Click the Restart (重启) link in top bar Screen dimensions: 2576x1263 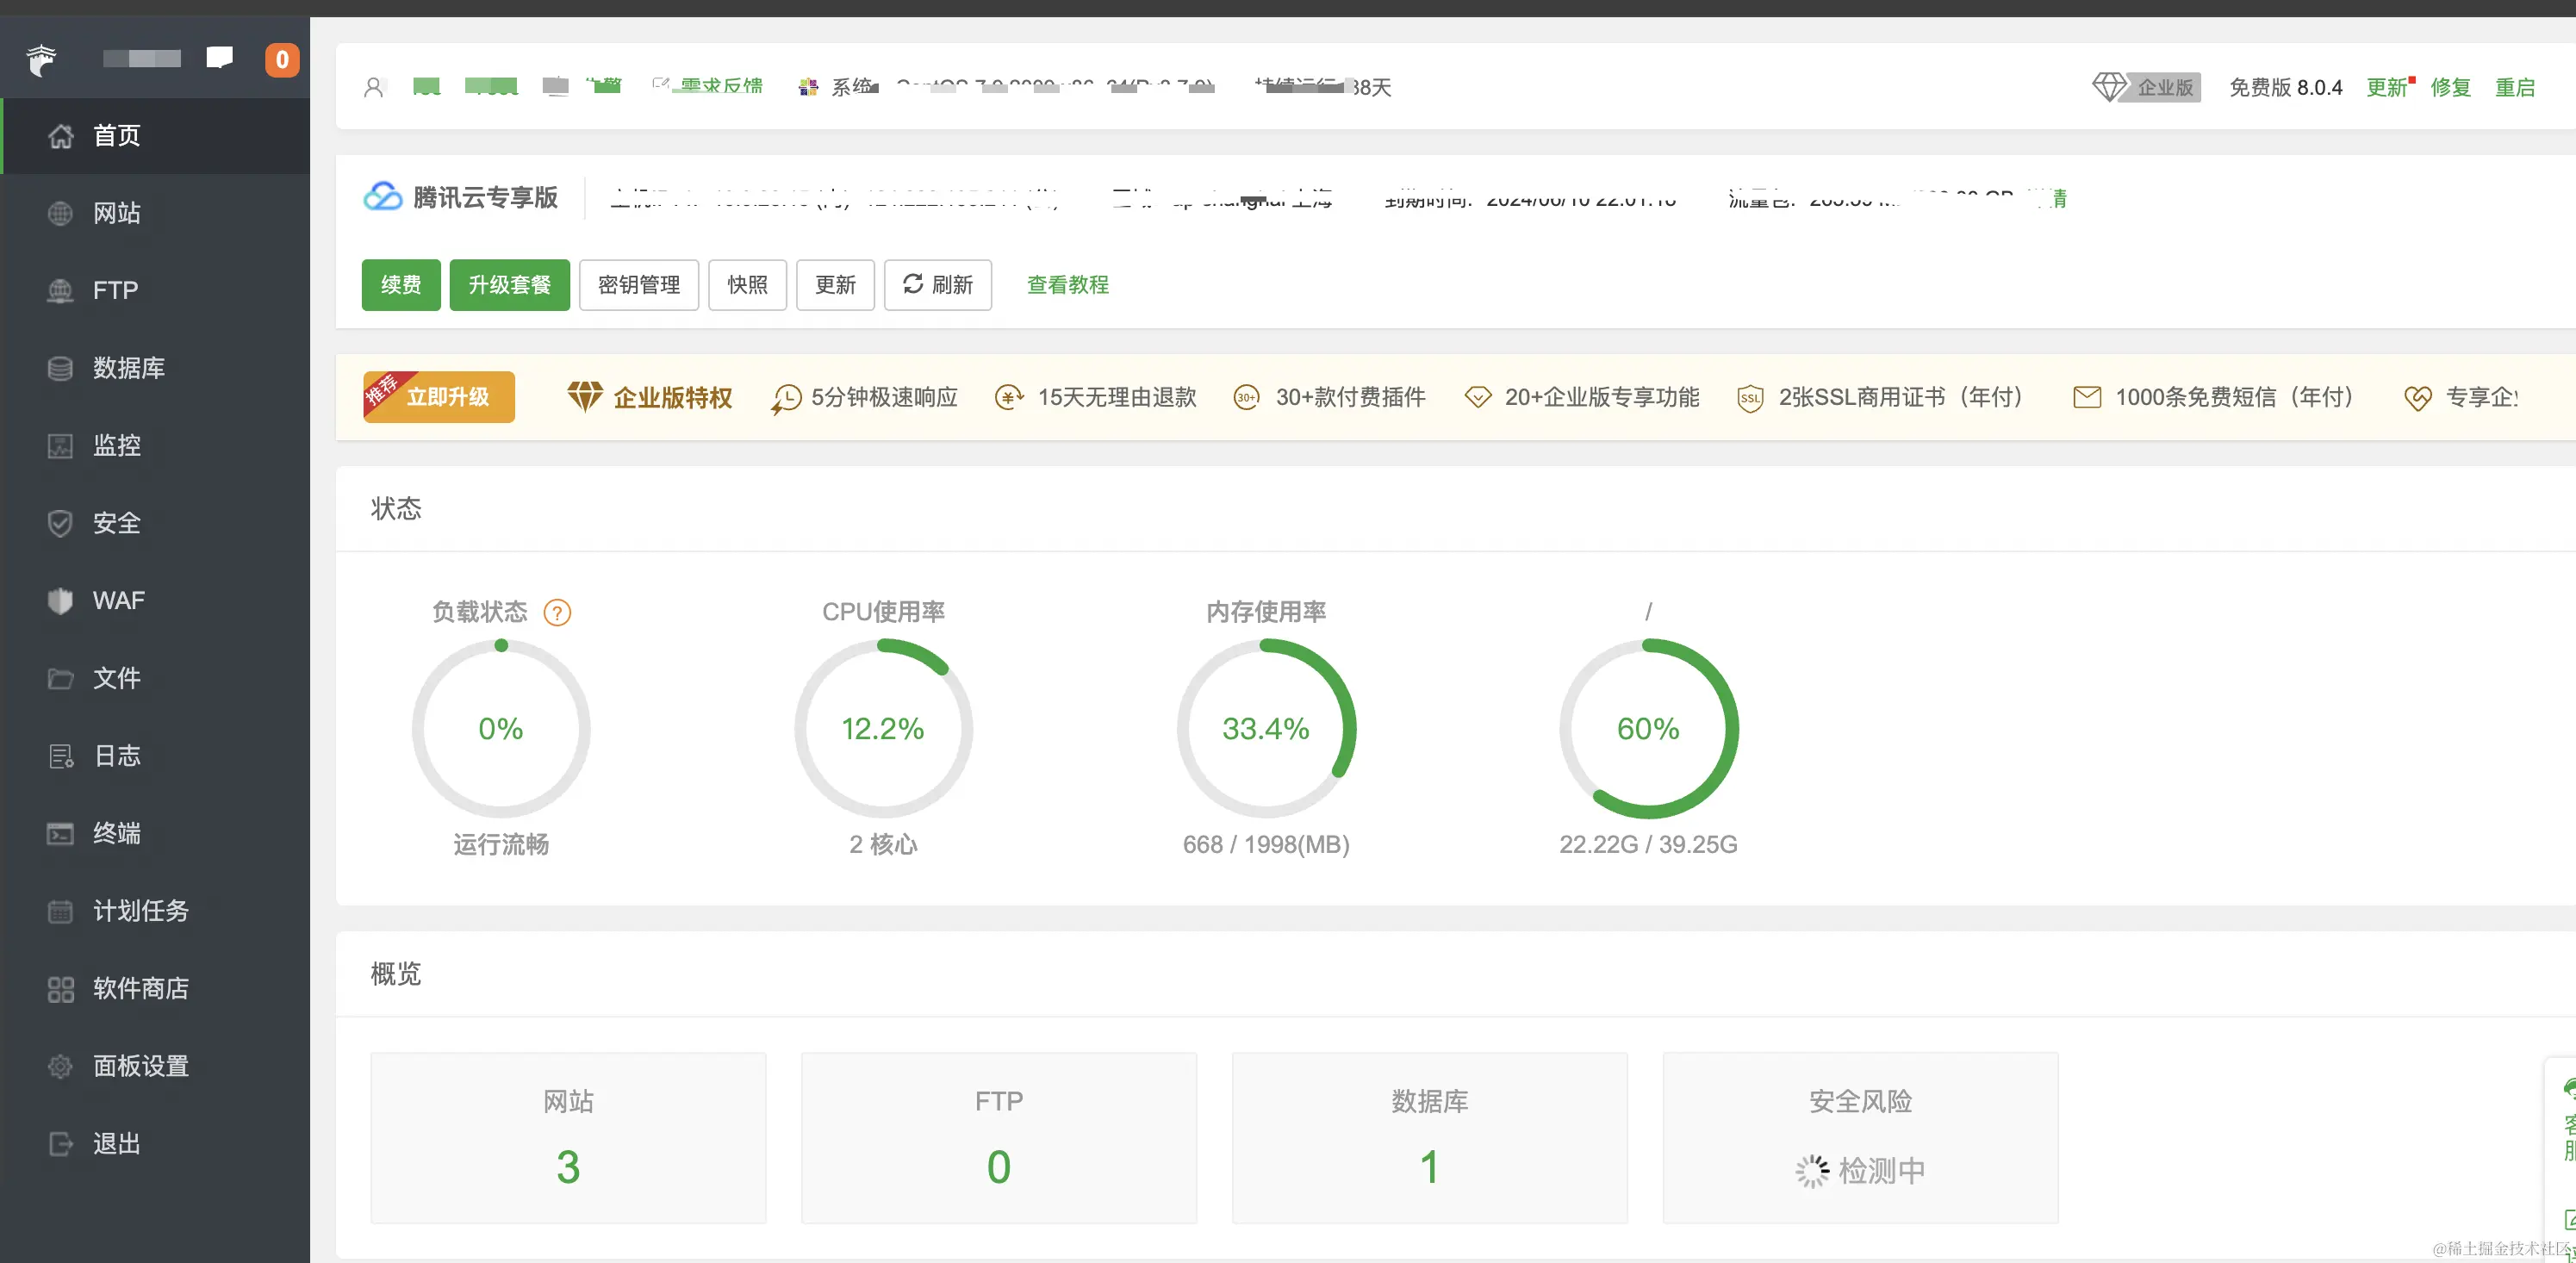[x=2514, y=88]
